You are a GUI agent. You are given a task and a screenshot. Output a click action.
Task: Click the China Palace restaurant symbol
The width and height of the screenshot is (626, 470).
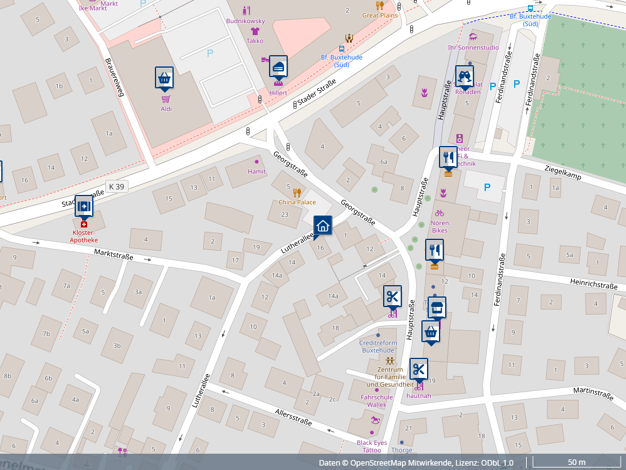pos(297,192)
